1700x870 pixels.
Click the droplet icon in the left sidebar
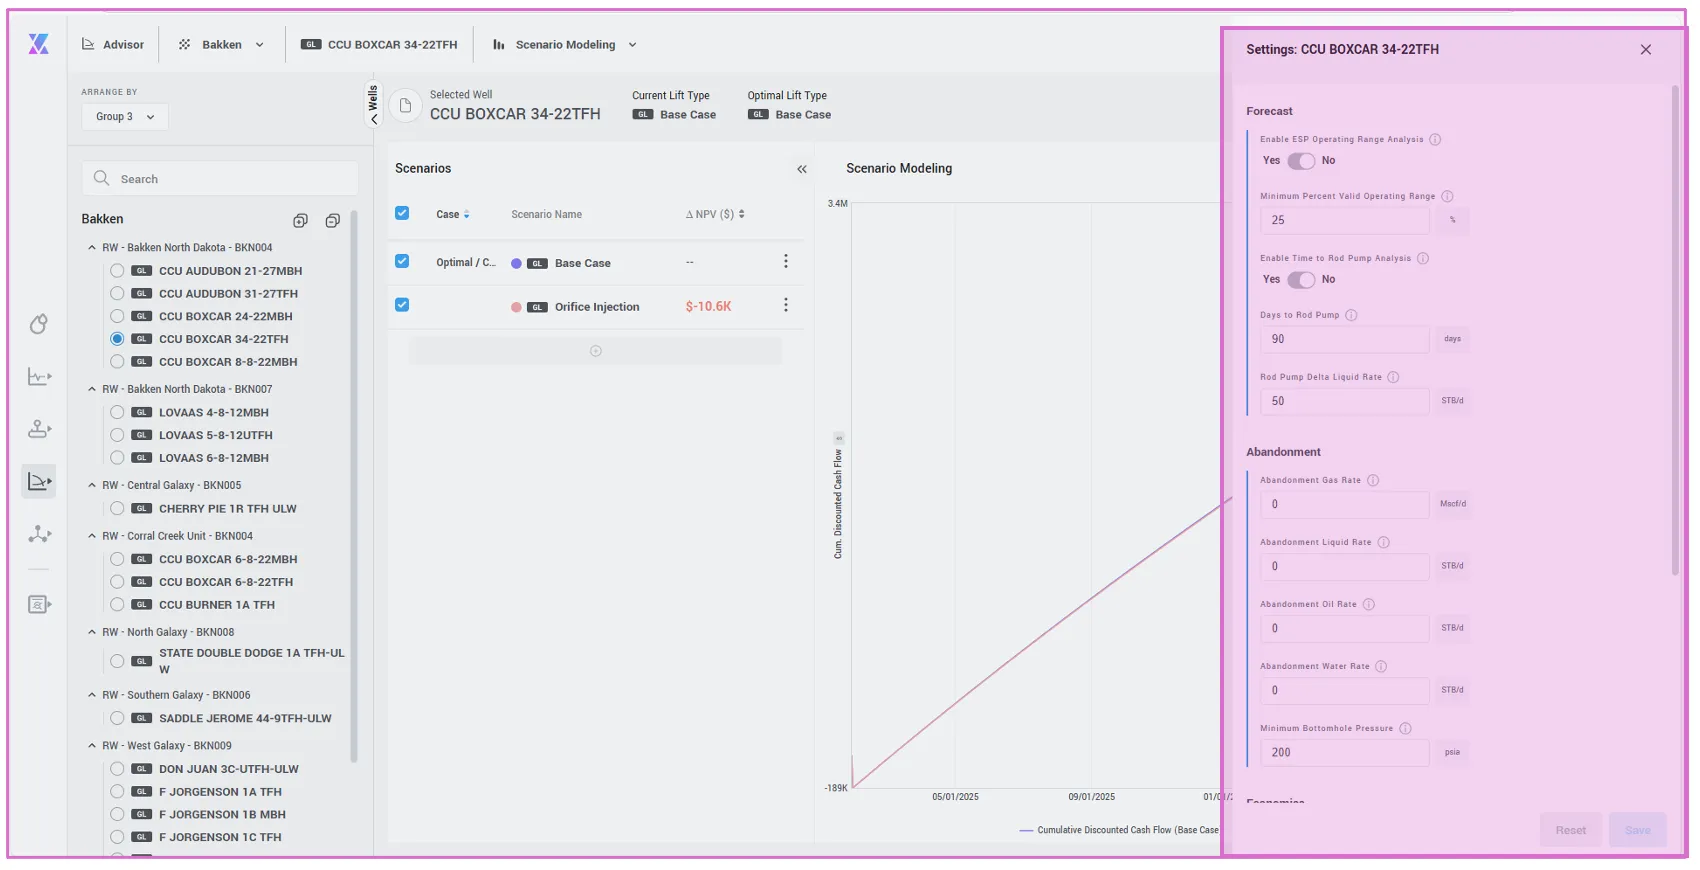39,324
